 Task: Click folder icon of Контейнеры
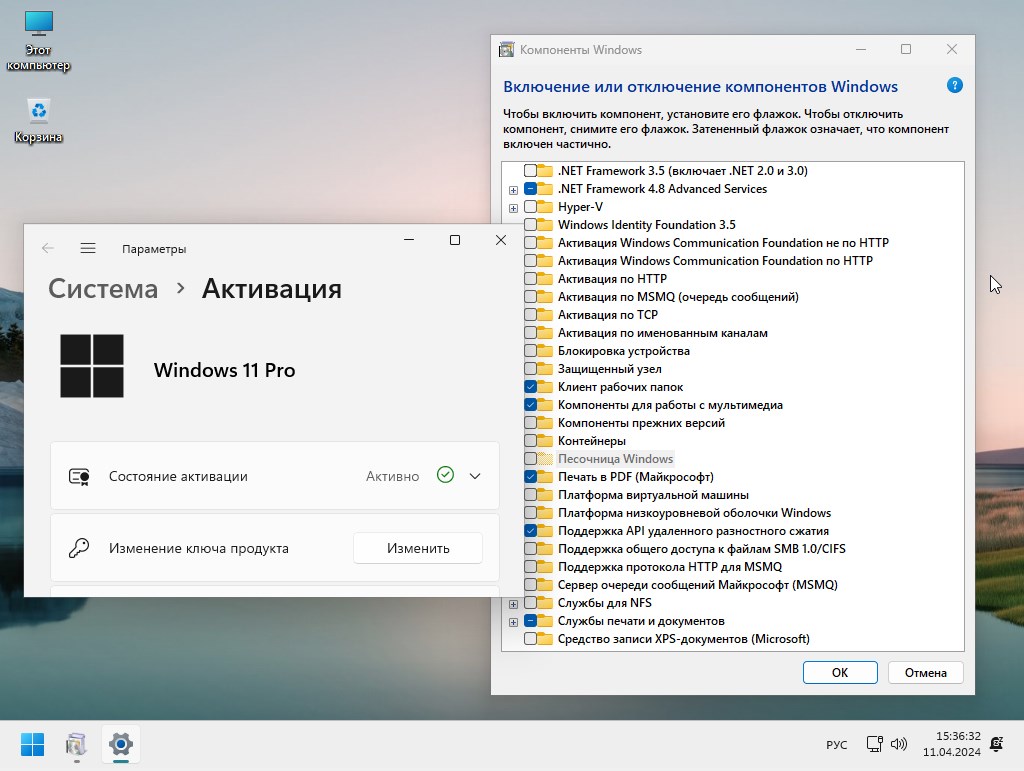pyautogui.click(x=545, y=441)
